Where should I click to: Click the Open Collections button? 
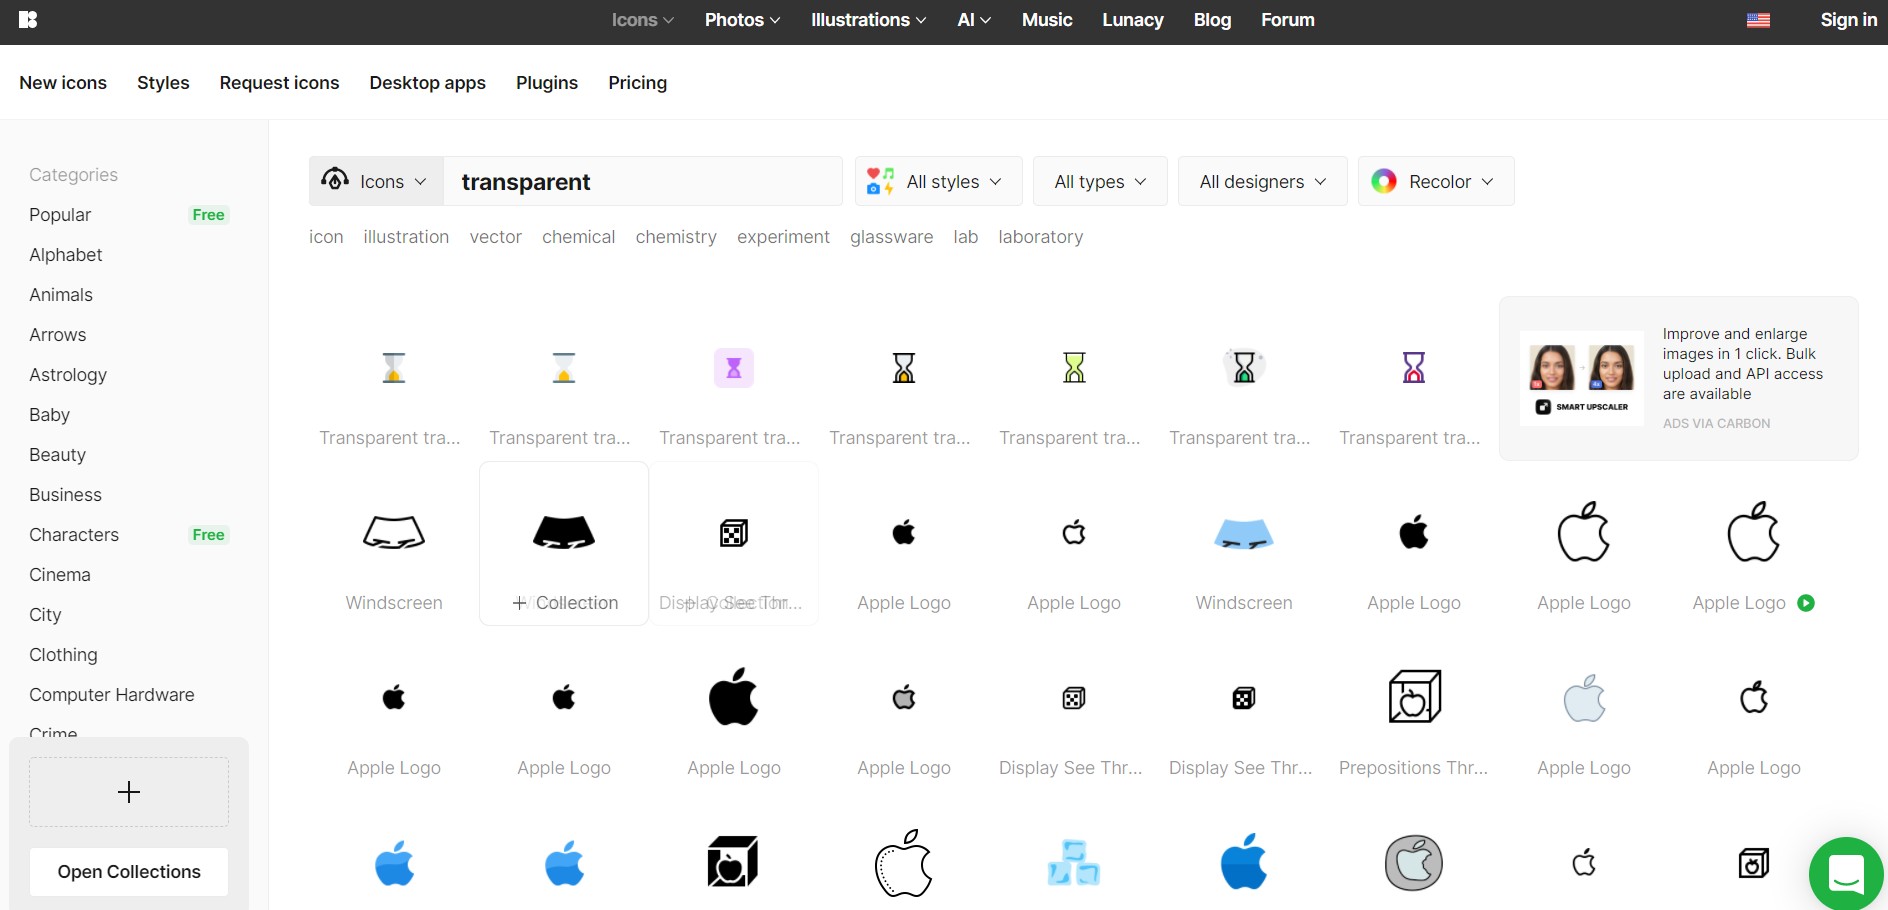click(129, 872)
